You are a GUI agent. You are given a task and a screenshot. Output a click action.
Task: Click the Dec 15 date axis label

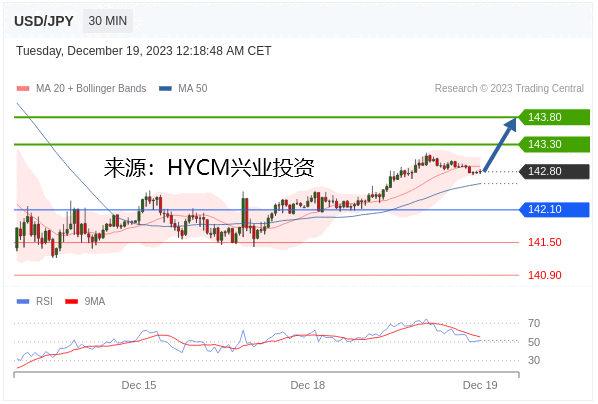(x=139, y=385)
